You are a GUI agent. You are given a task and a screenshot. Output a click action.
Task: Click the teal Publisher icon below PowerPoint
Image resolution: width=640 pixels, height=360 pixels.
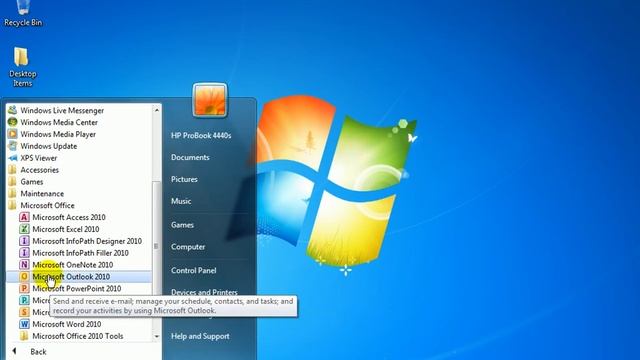point(24,300)
